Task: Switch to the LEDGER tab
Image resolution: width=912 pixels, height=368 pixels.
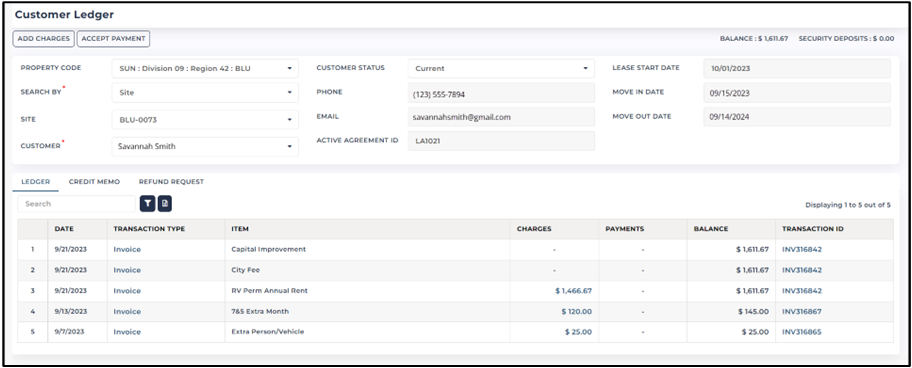Action: pyautogui.click(x=35, y=182)
